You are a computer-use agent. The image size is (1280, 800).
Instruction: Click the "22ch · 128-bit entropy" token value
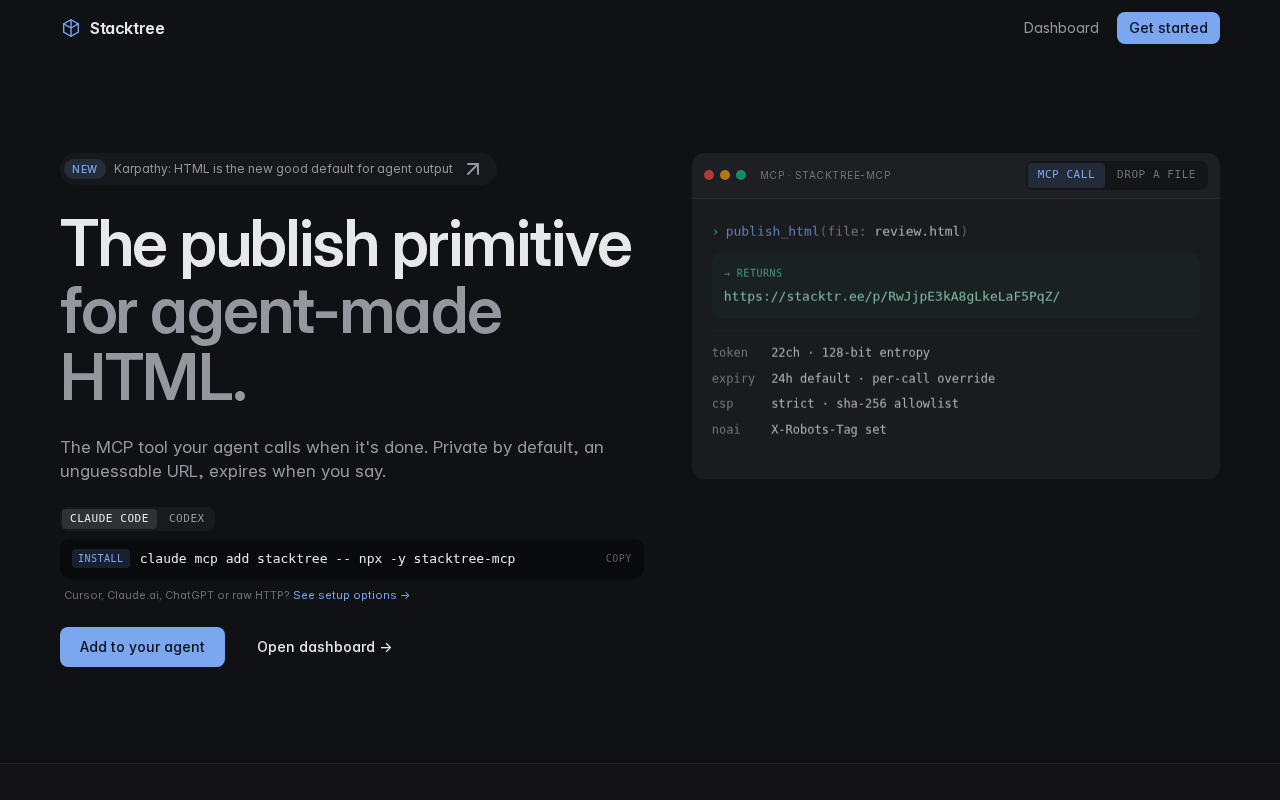pyautogui.click(x=851, y=353)
